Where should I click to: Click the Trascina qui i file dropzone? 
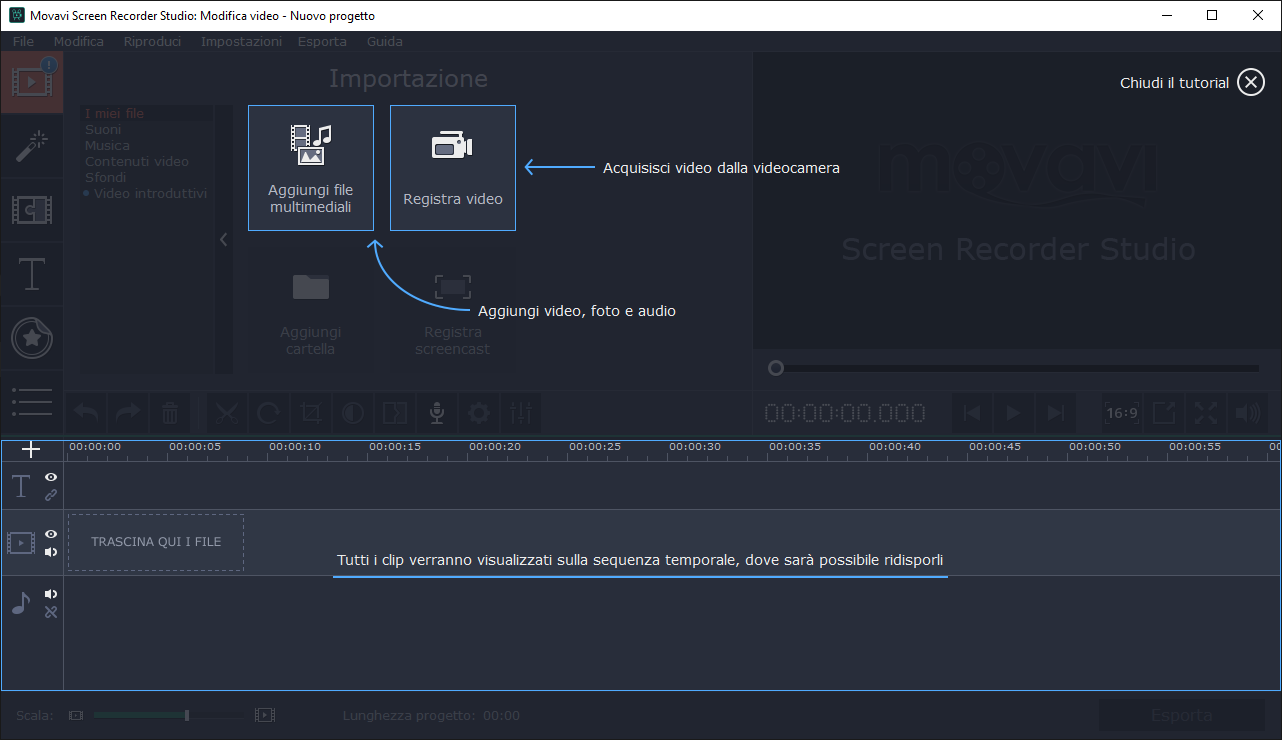(156, 542)
